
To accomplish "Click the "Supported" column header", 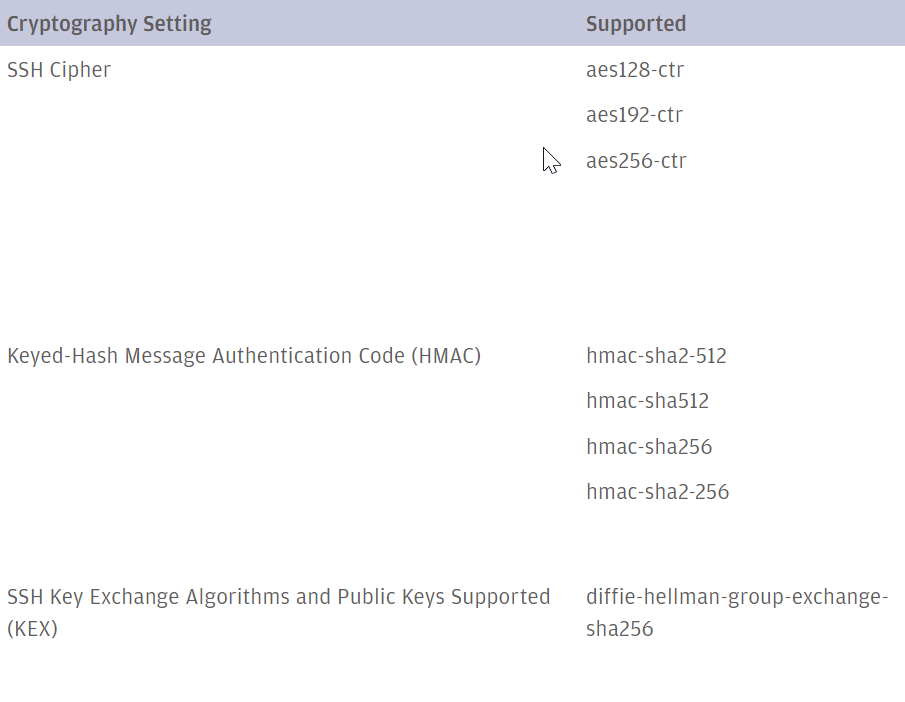I will pos(635,24).
